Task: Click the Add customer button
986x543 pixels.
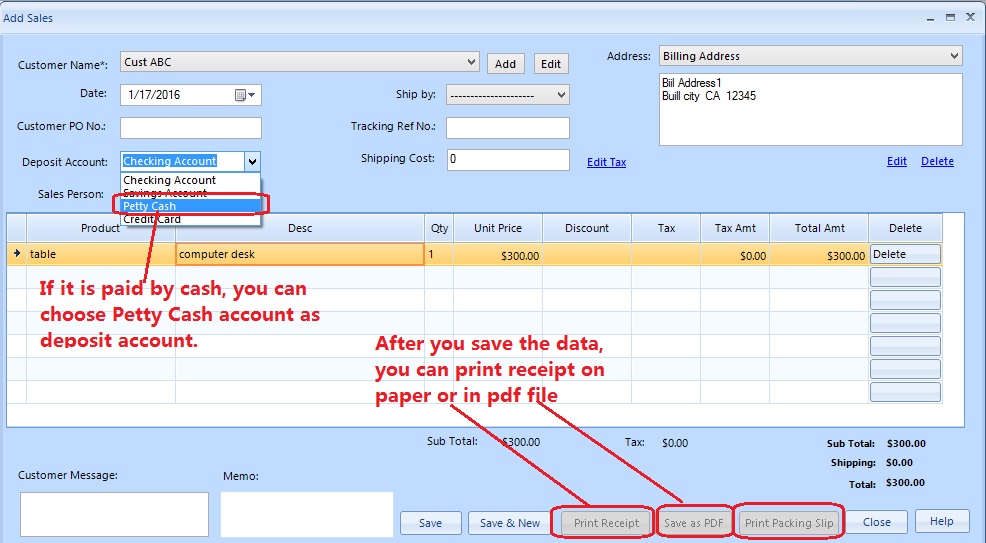Action: click(x=506, y=64)
